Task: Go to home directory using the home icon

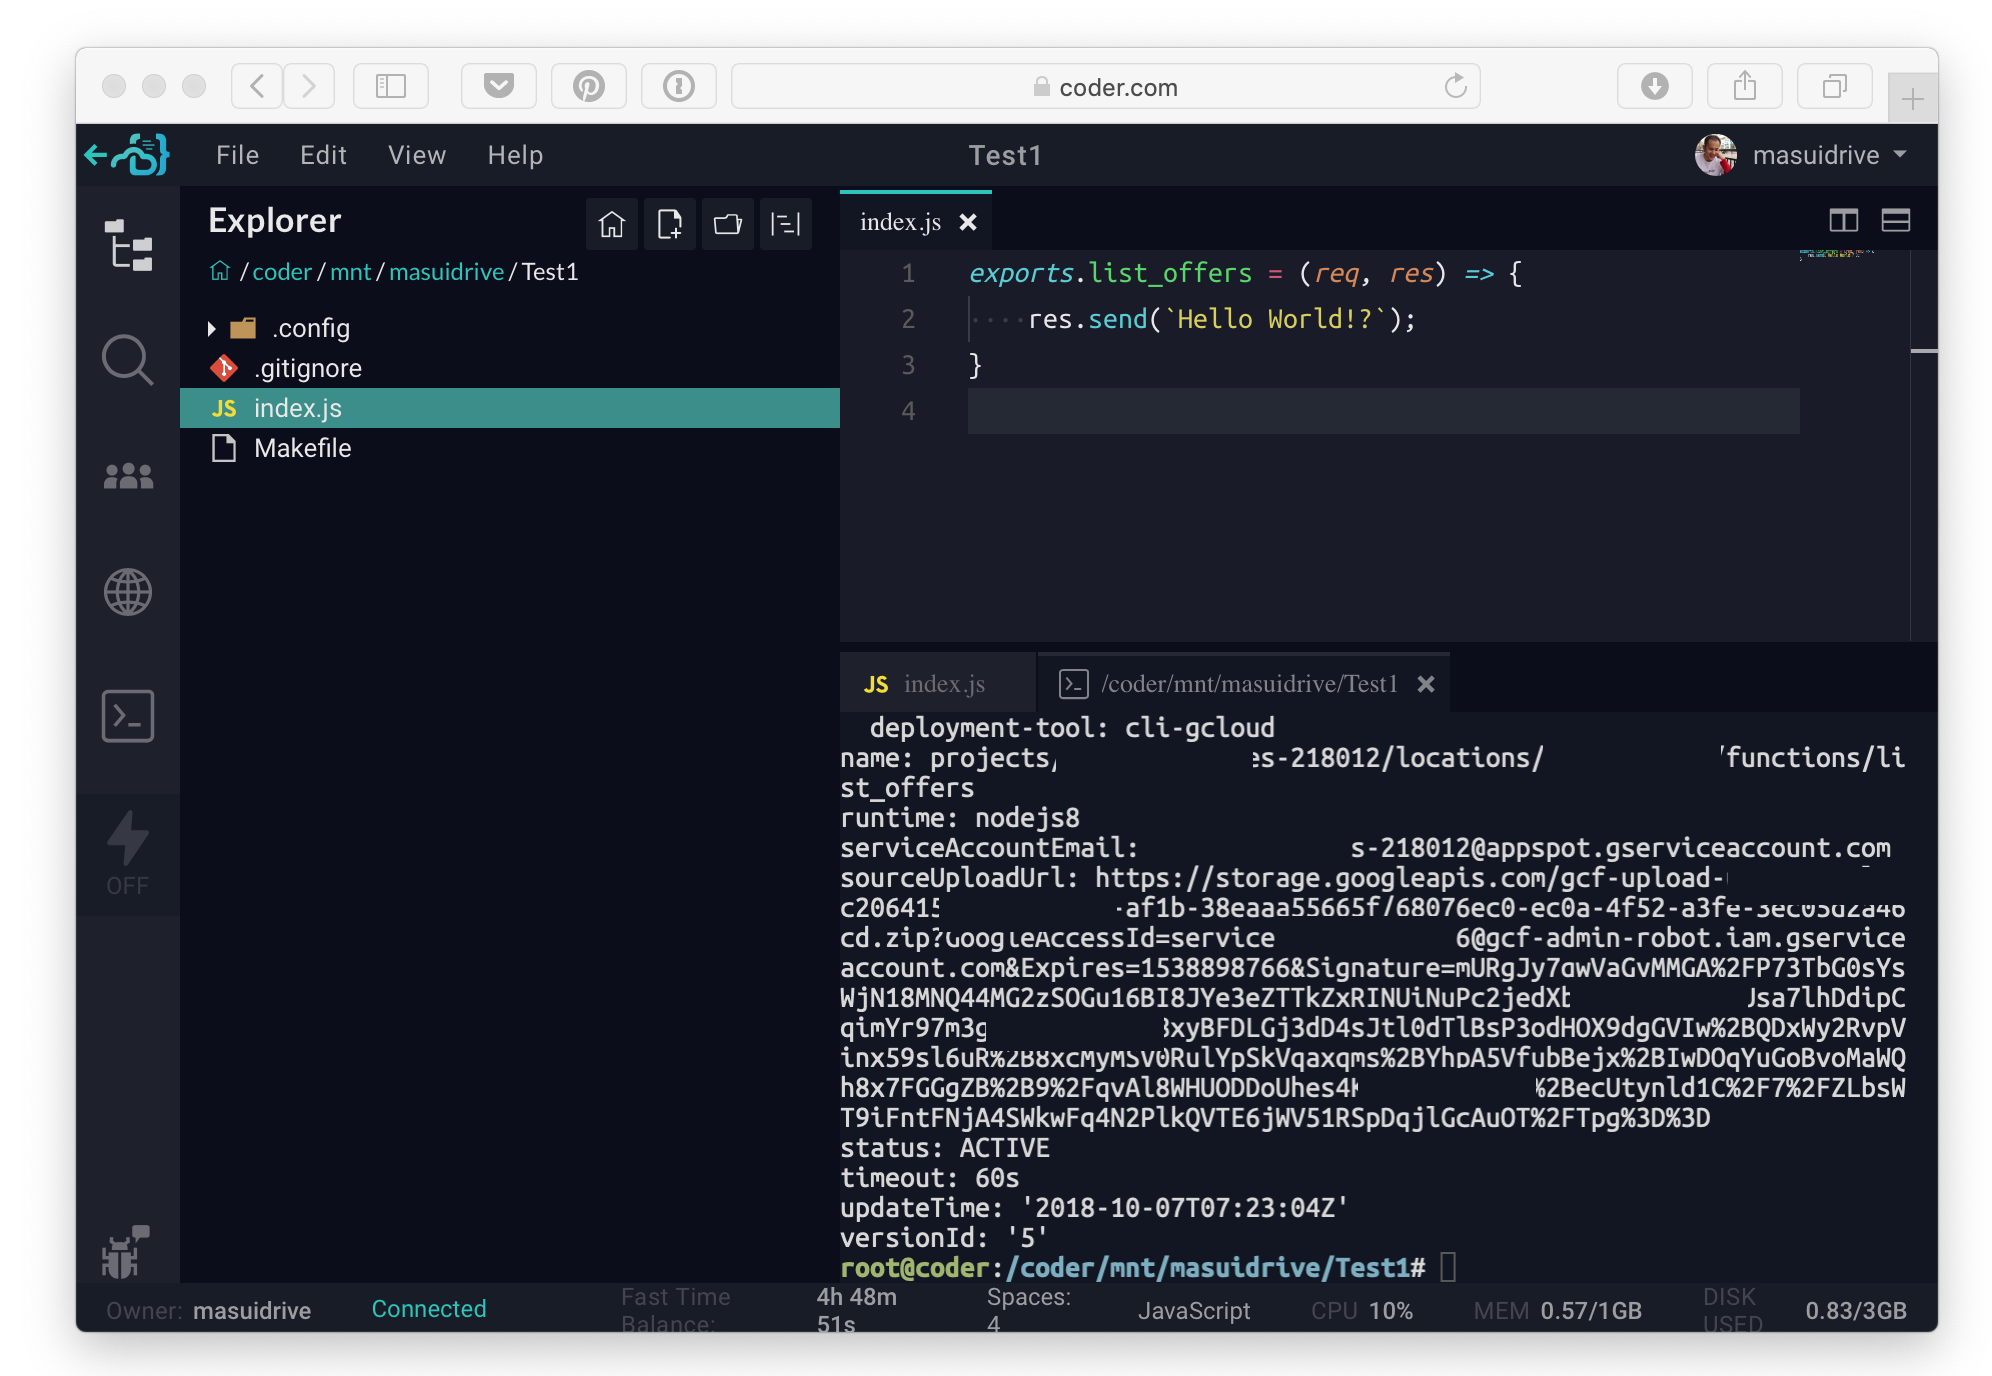Action: 611,224
